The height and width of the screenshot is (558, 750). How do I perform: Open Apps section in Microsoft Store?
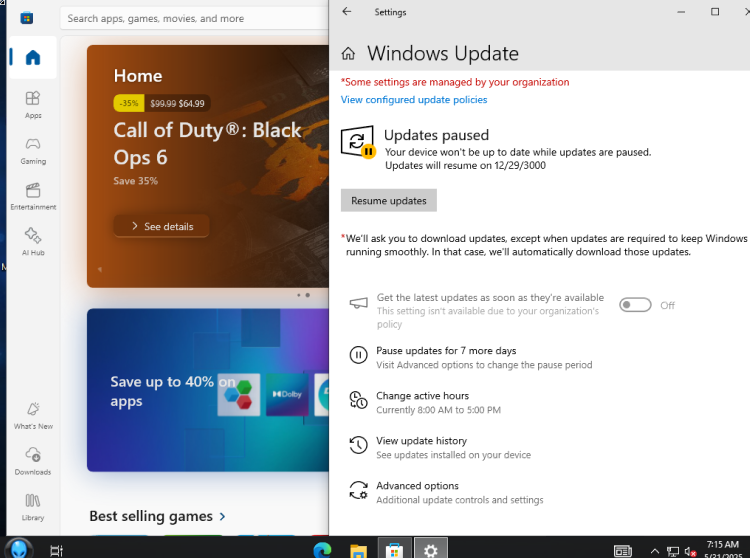[x=33, y=104]
